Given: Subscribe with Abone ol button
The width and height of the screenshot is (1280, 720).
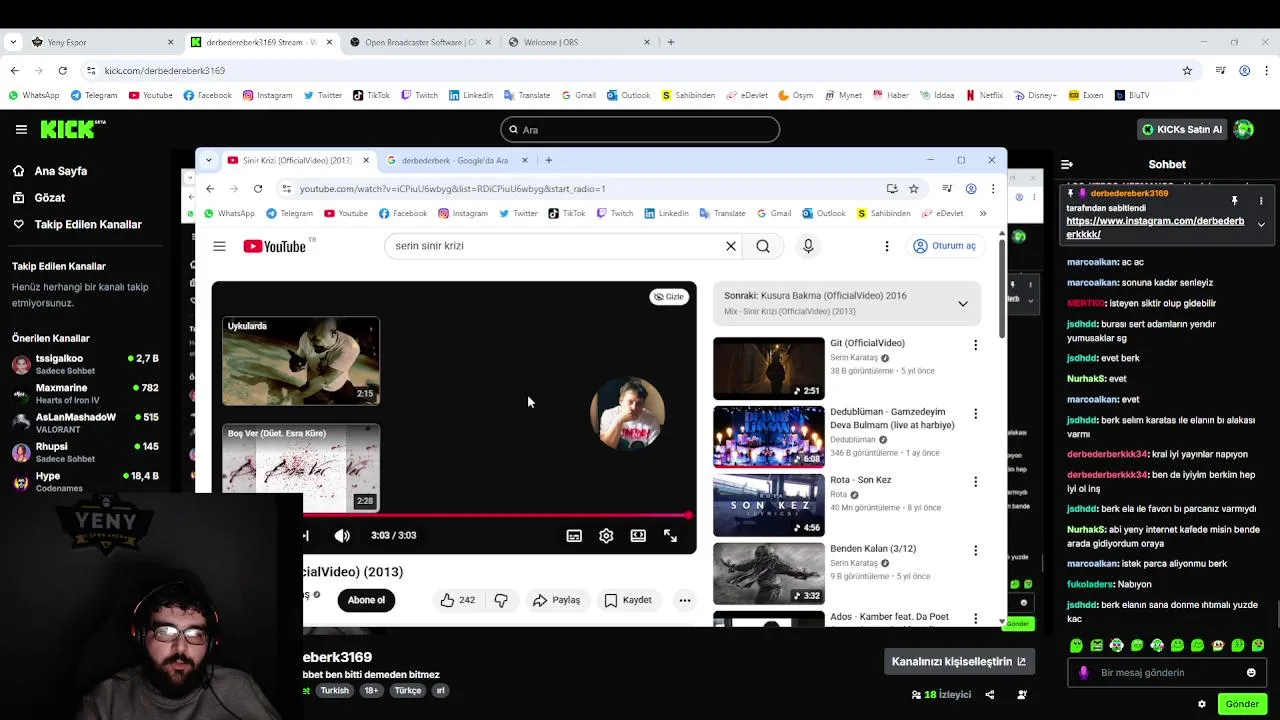Looking at the screenshot, I should tap(366, 600).
